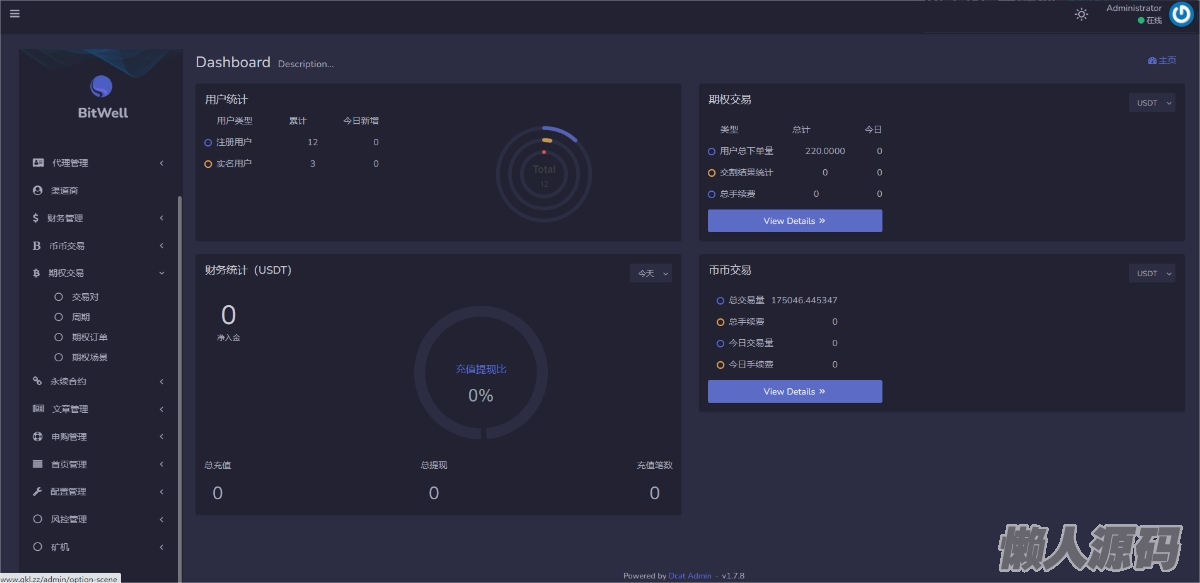
Task: Click the 今日手续费 label
Action: pyautogui.click(x=751, y=365)
